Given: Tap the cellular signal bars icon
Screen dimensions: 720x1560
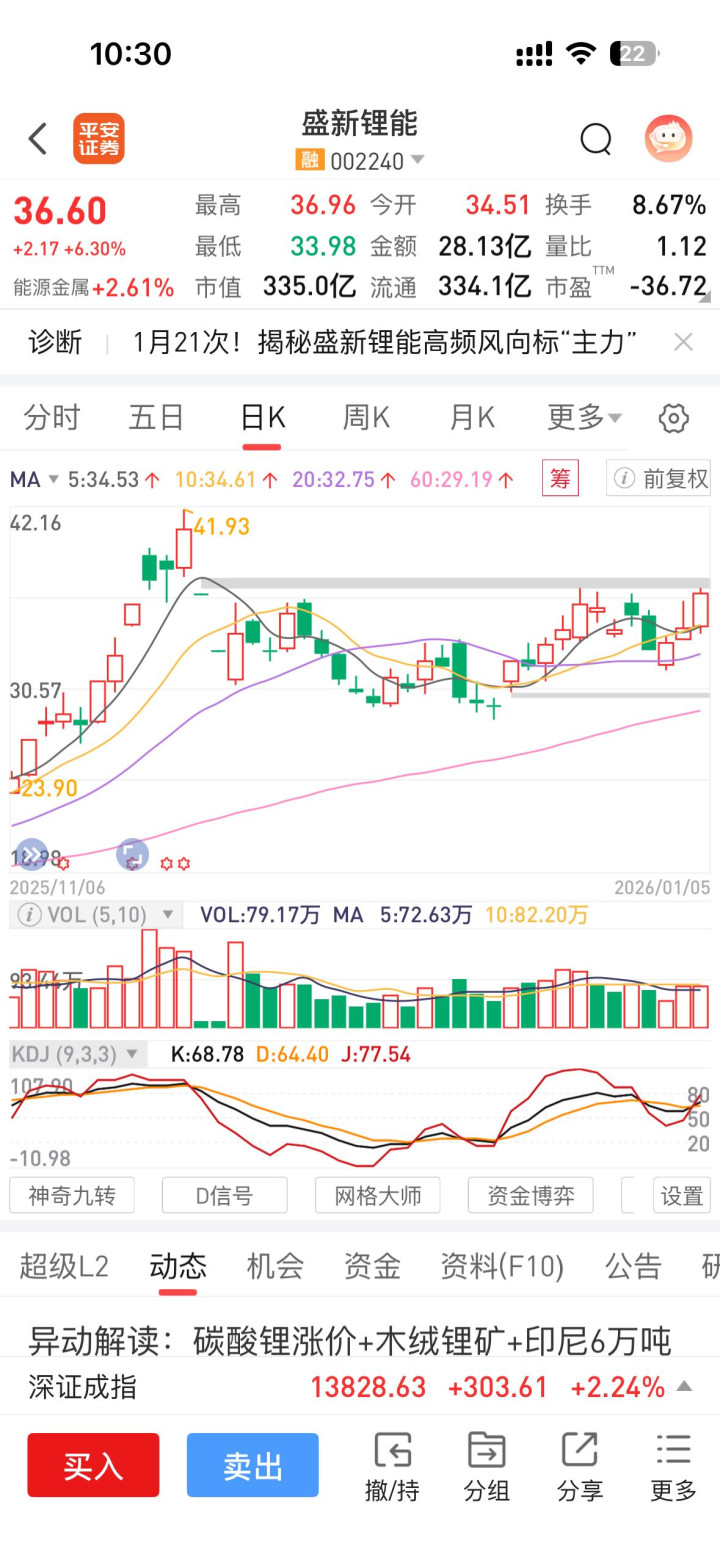Looking at the screenshot, I should (534, 54).
